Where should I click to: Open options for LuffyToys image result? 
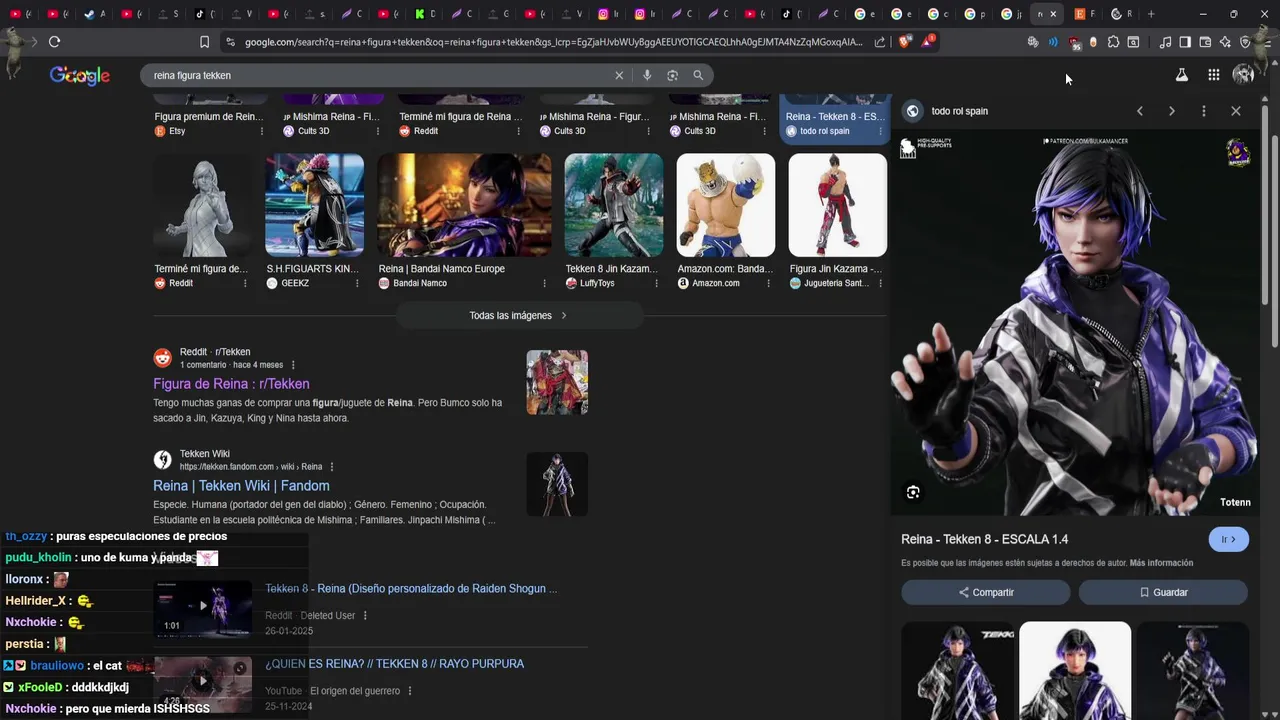[655, 283]
